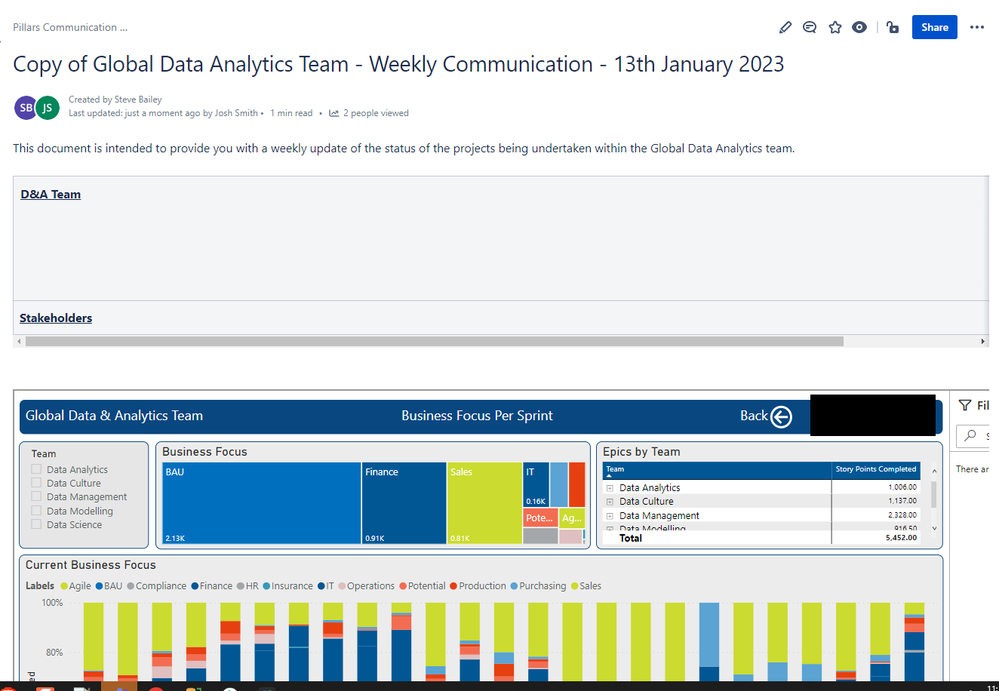This screenshot has height=691, width=999.
Task: Select the Finance treemap tile
Action: (x=404, y=503)
